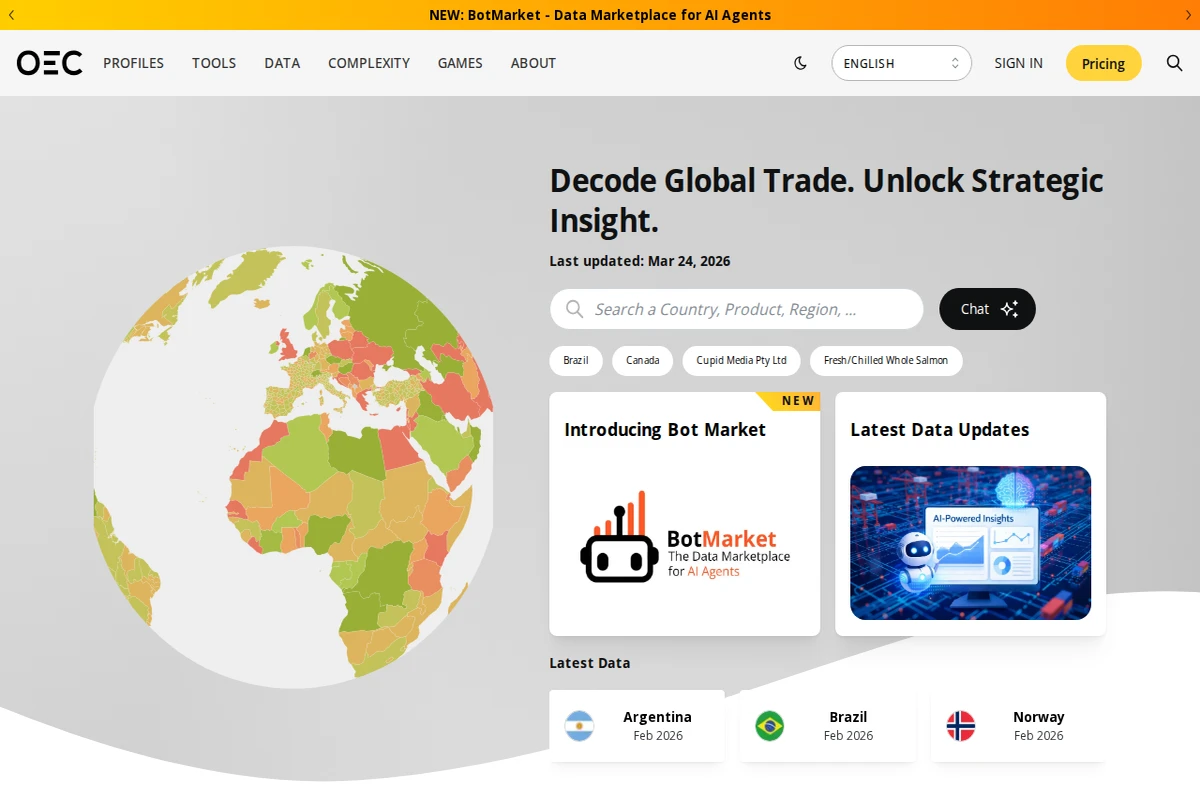Image resolution: width=1200 pixels, height=800 pixels.
Task: Expand the Profiles menu
Action: 133,63
